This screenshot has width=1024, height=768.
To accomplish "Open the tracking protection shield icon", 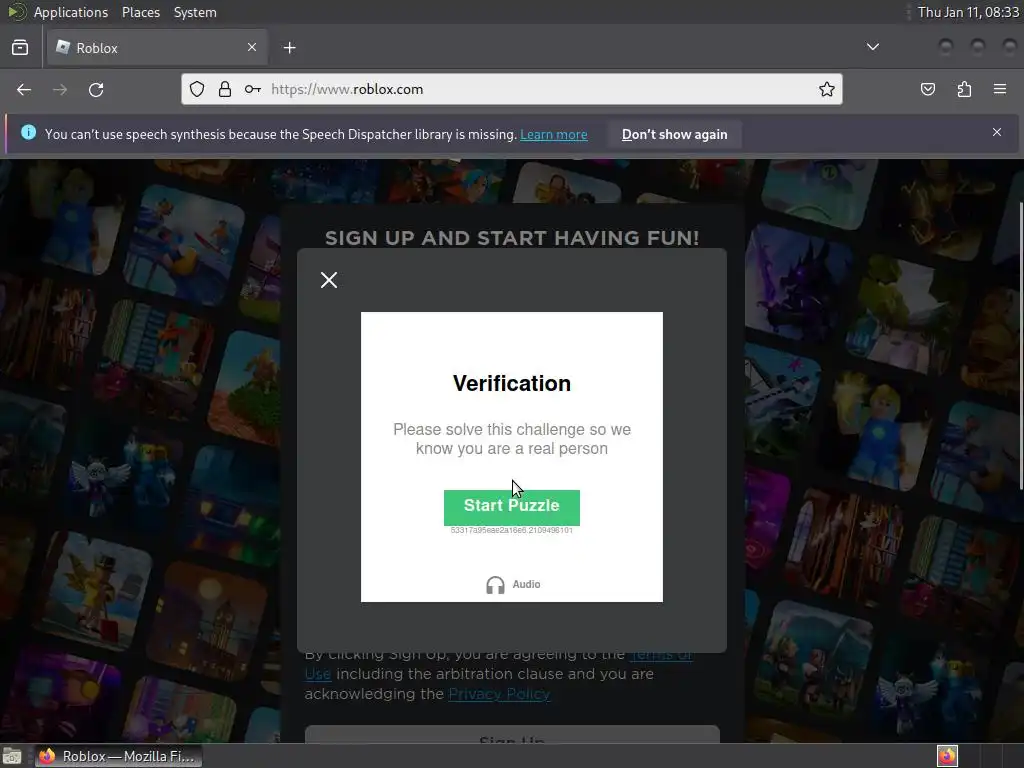I will point(197,89).
